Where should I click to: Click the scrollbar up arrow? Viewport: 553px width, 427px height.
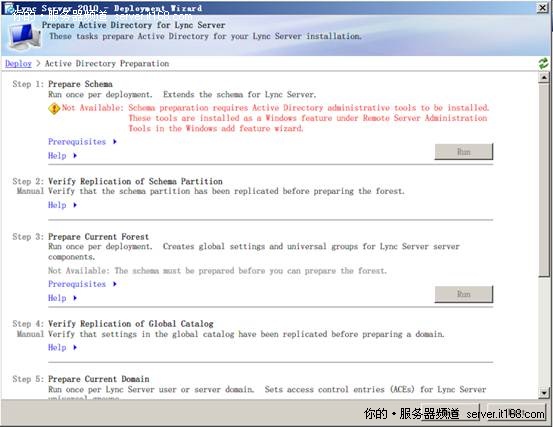click(x=544, y=77)
